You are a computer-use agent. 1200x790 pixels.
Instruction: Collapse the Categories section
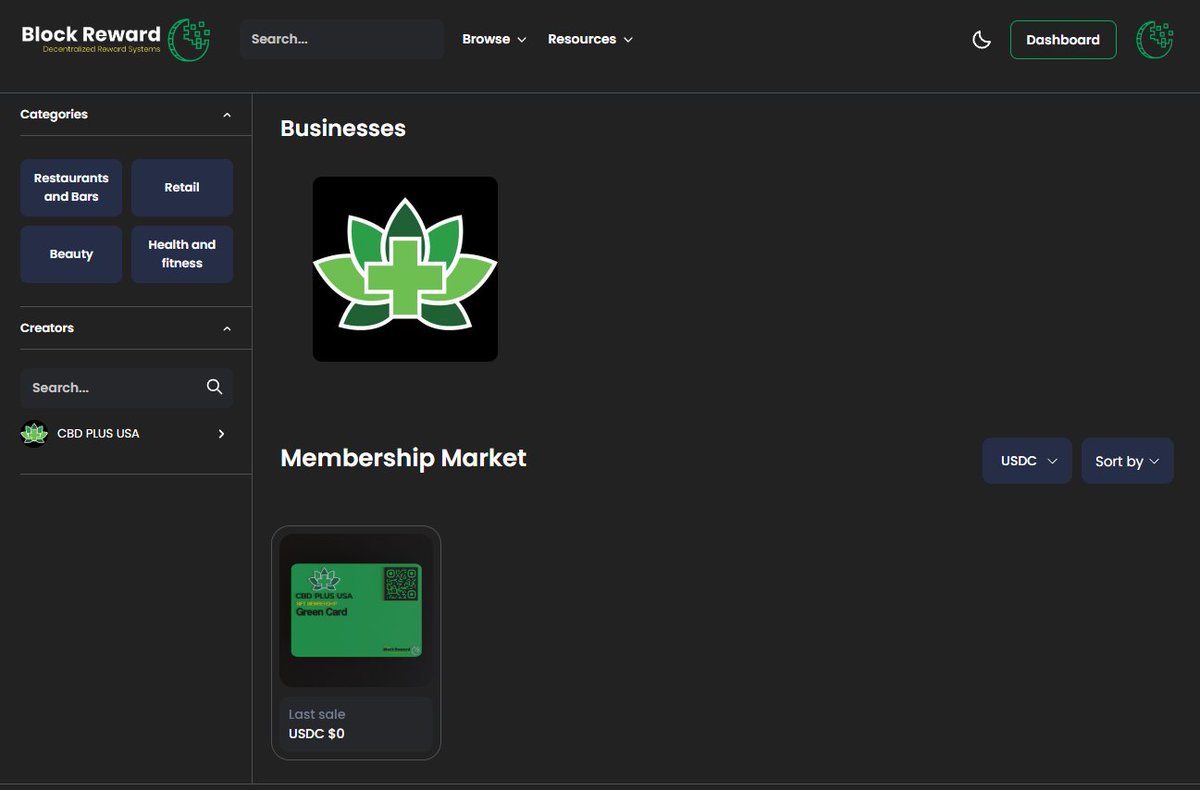coord(227,114)
